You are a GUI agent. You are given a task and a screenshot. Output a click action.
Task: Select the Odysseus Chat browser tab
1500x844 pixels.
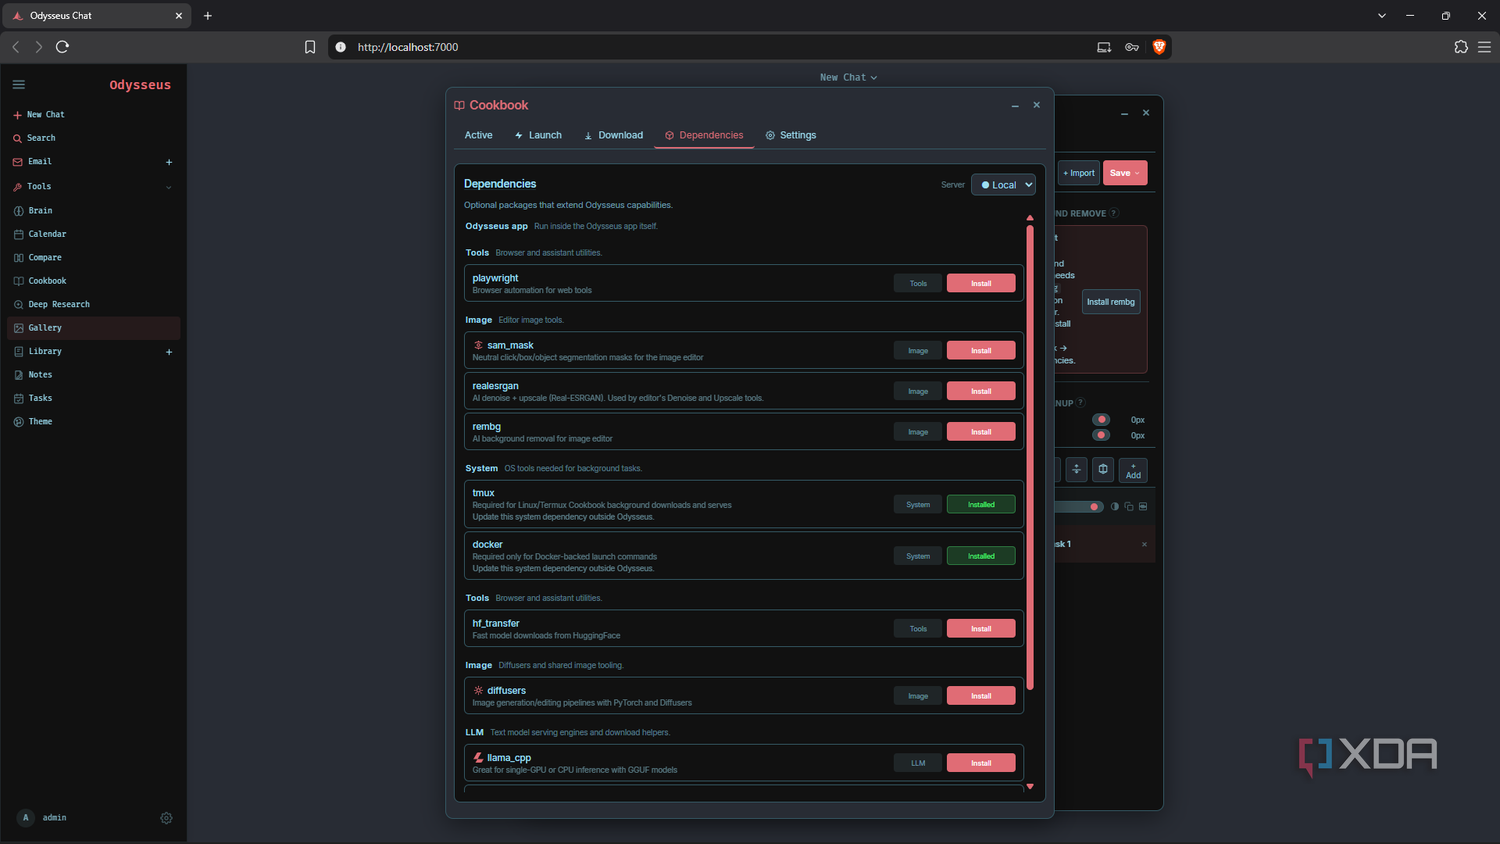[x=96, y=16]
